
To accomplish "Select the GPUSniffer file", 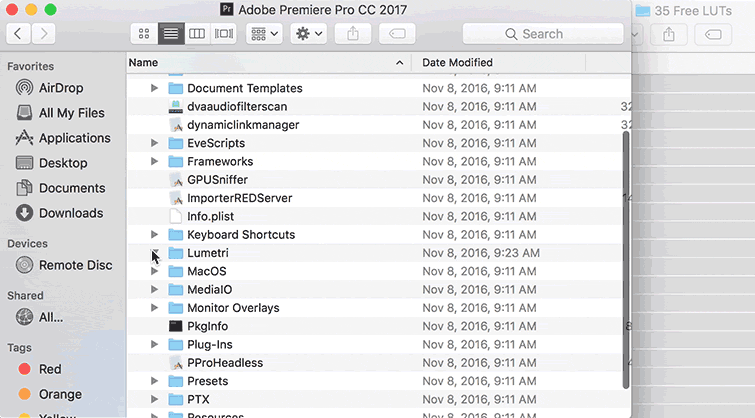I will [x=215, y=180].
